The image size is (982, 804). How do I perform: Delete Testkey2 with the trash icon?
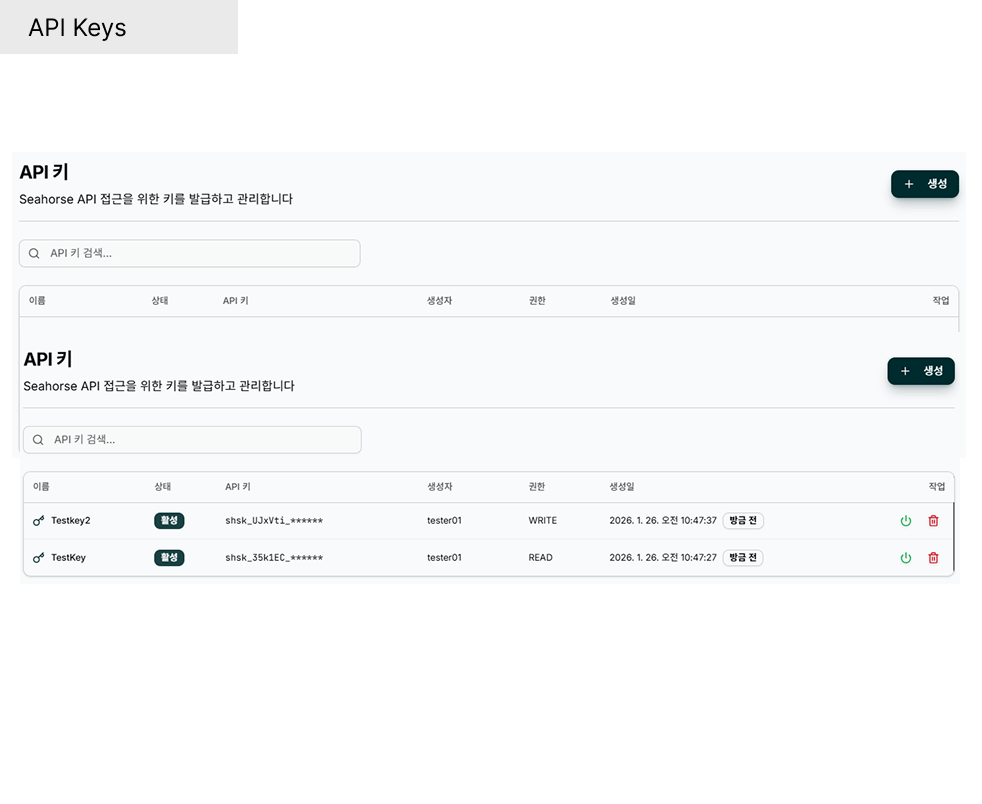click(933, 521)
